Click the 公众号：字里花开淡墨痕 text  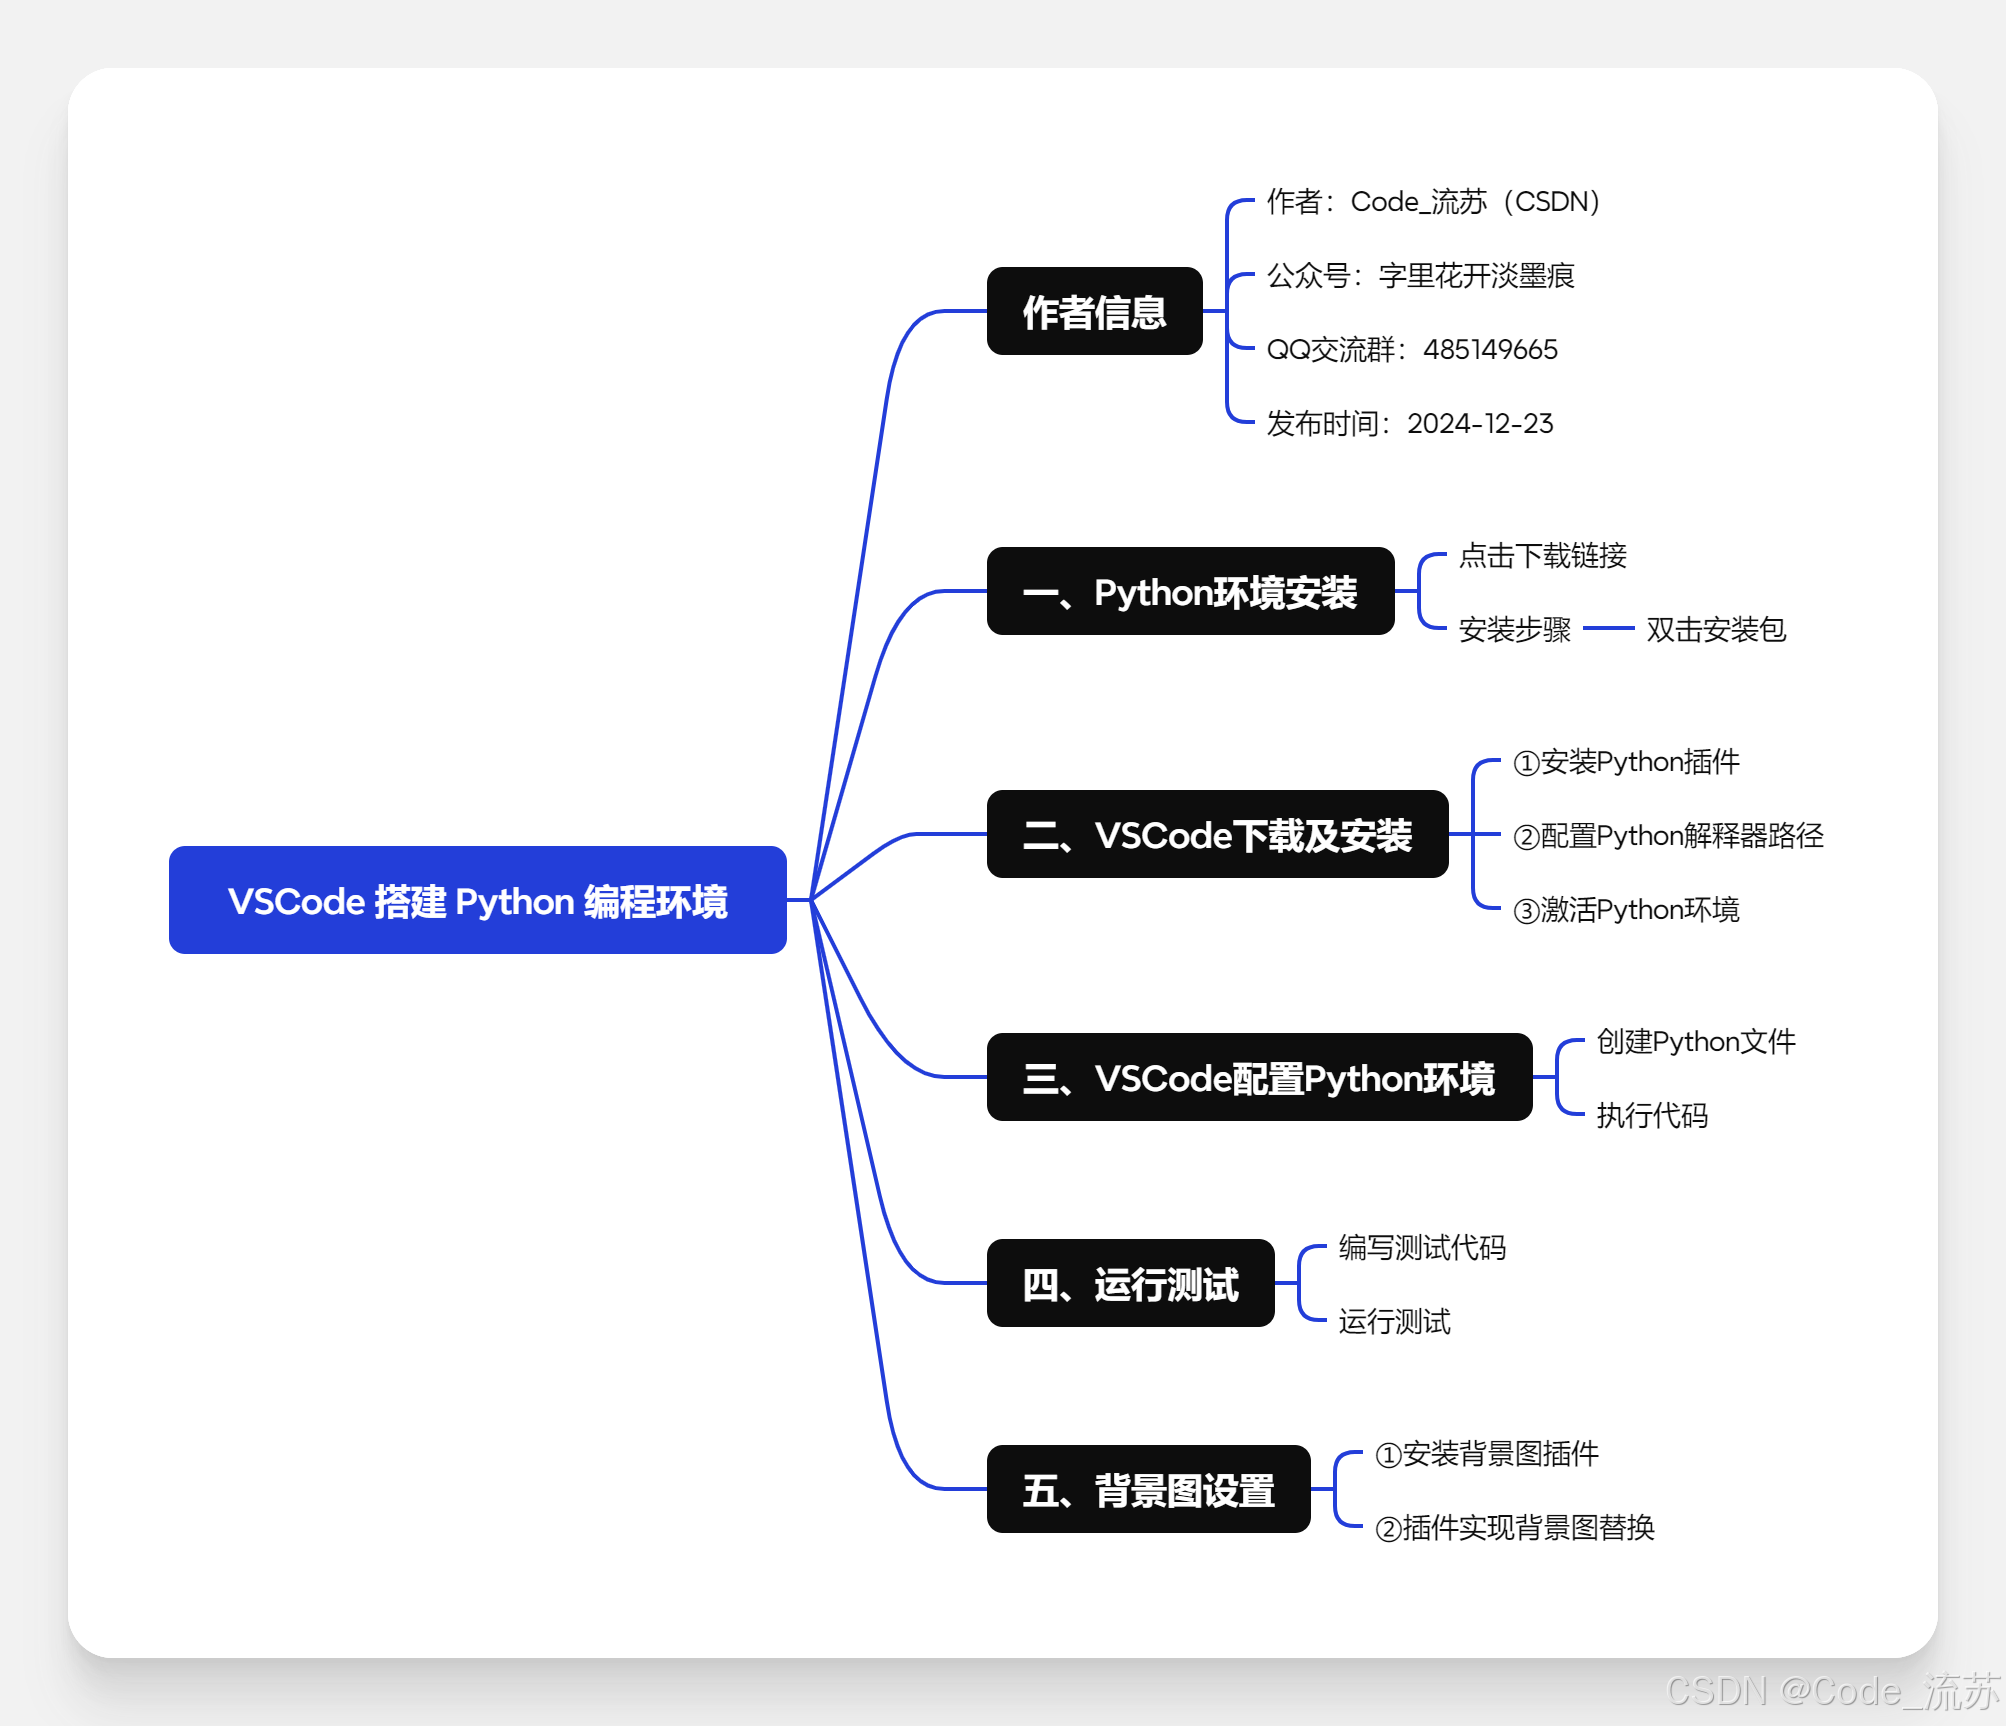point(1420,276)
